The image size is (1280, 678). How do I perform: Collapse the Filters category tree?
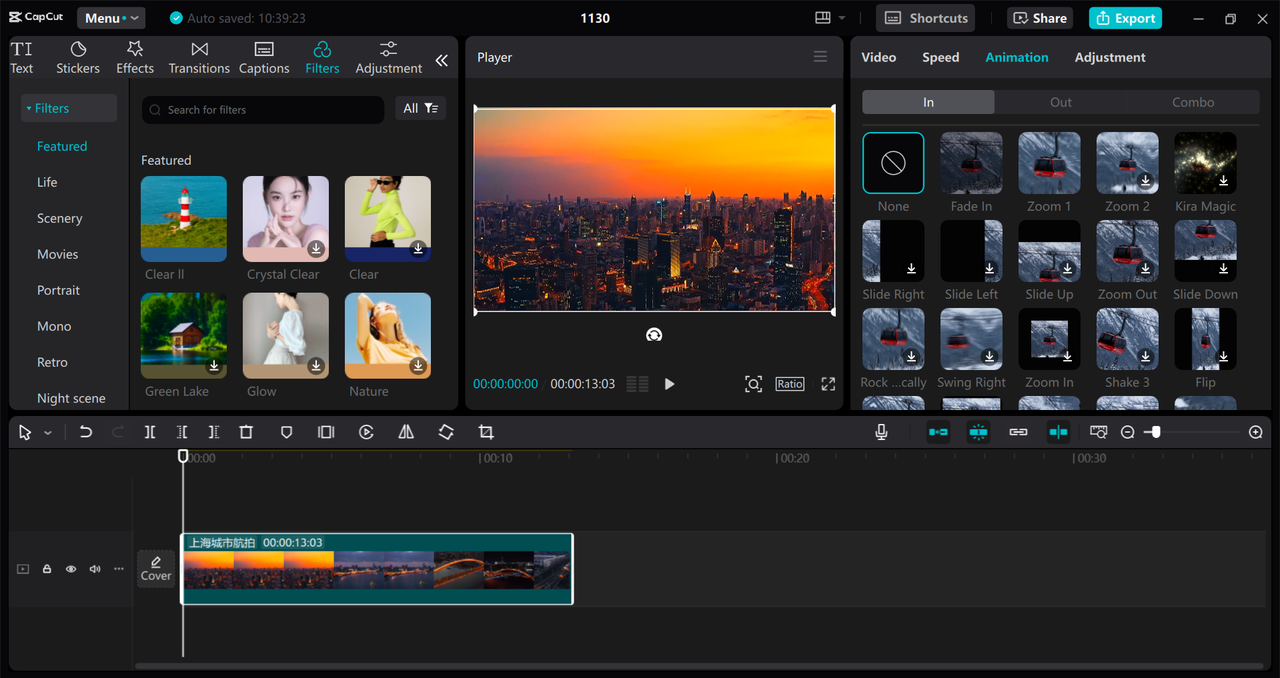(x=68, y=108)
